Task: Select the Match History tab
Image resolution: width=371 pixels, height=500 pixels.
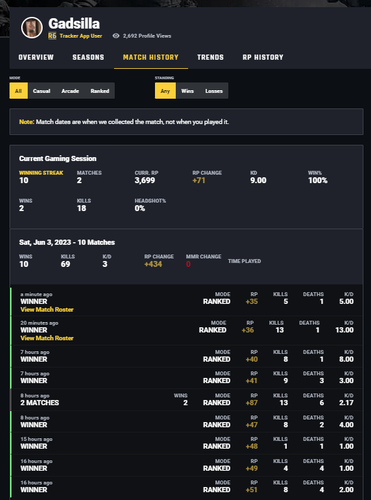Action: 151,57
